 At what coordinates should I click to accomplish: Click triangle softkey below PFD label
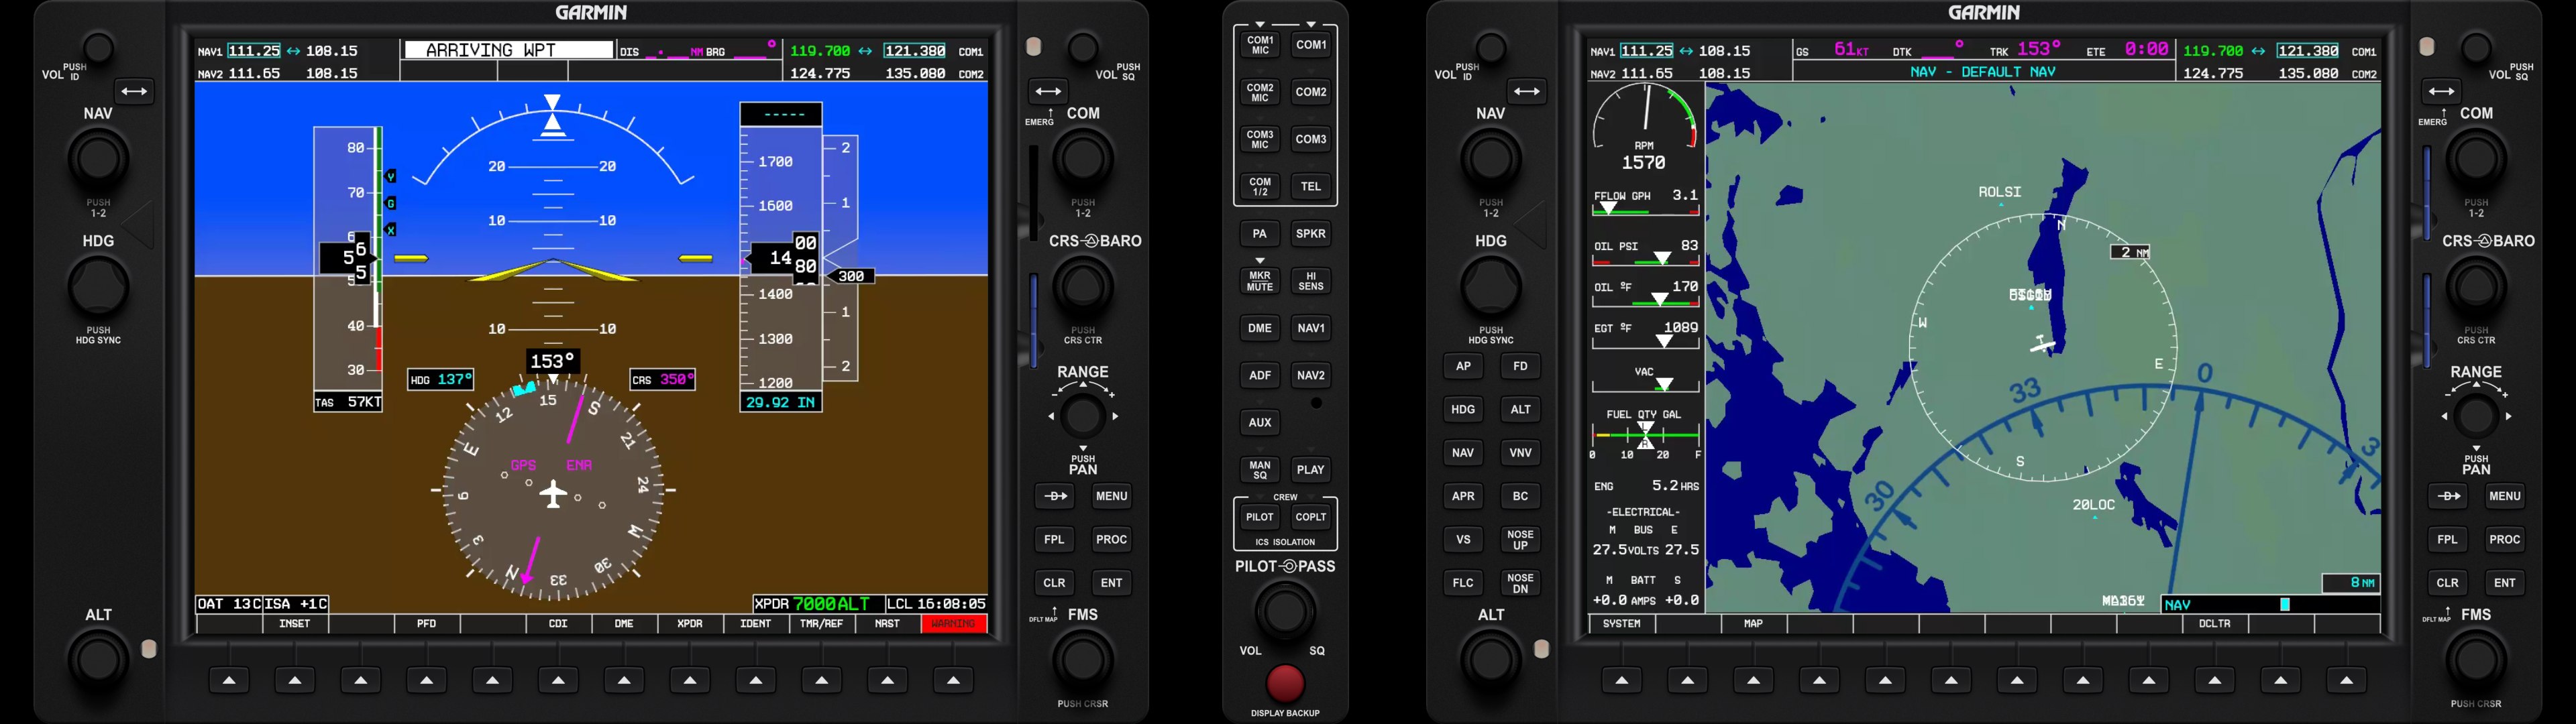[x=427, y=681]
